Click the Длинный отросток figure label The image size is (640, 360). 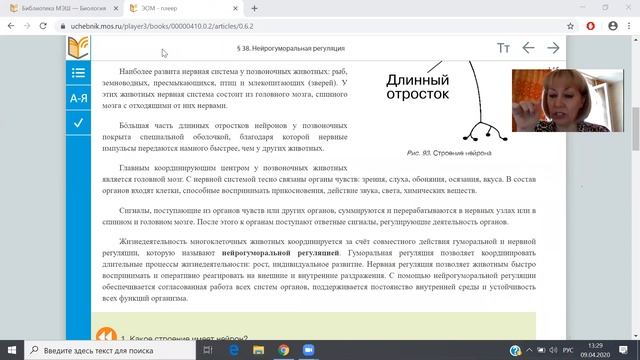tap(418, 87)
